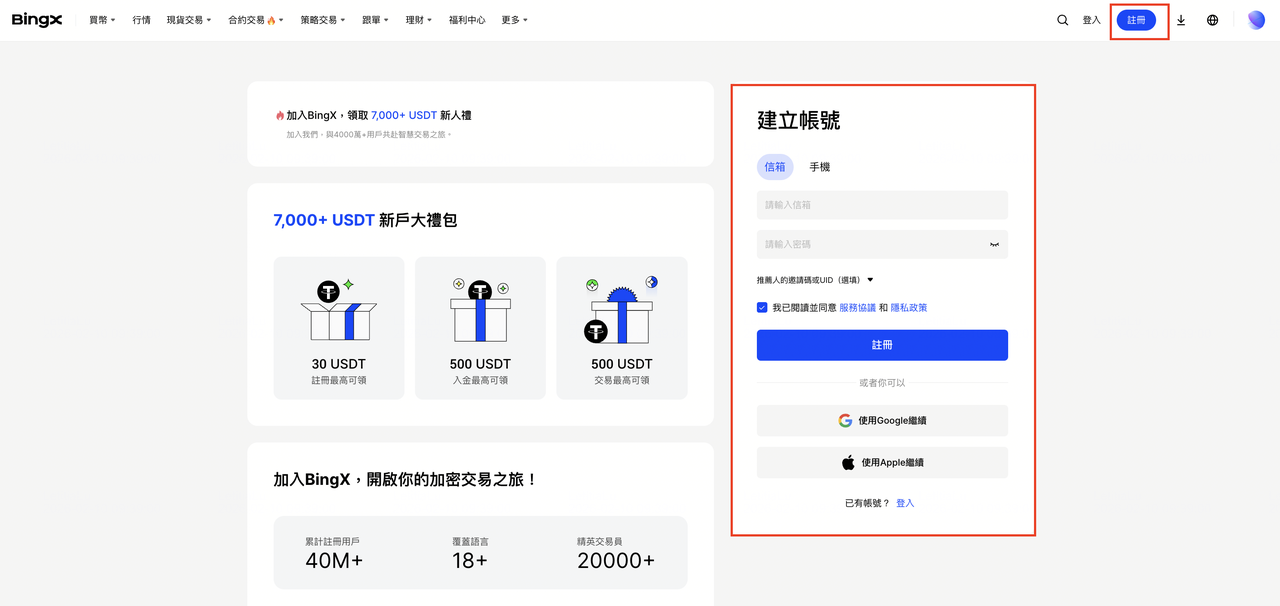Toggle password visibility eye icon
Screen dimensions: 1280x606
(x=994, y=245)
